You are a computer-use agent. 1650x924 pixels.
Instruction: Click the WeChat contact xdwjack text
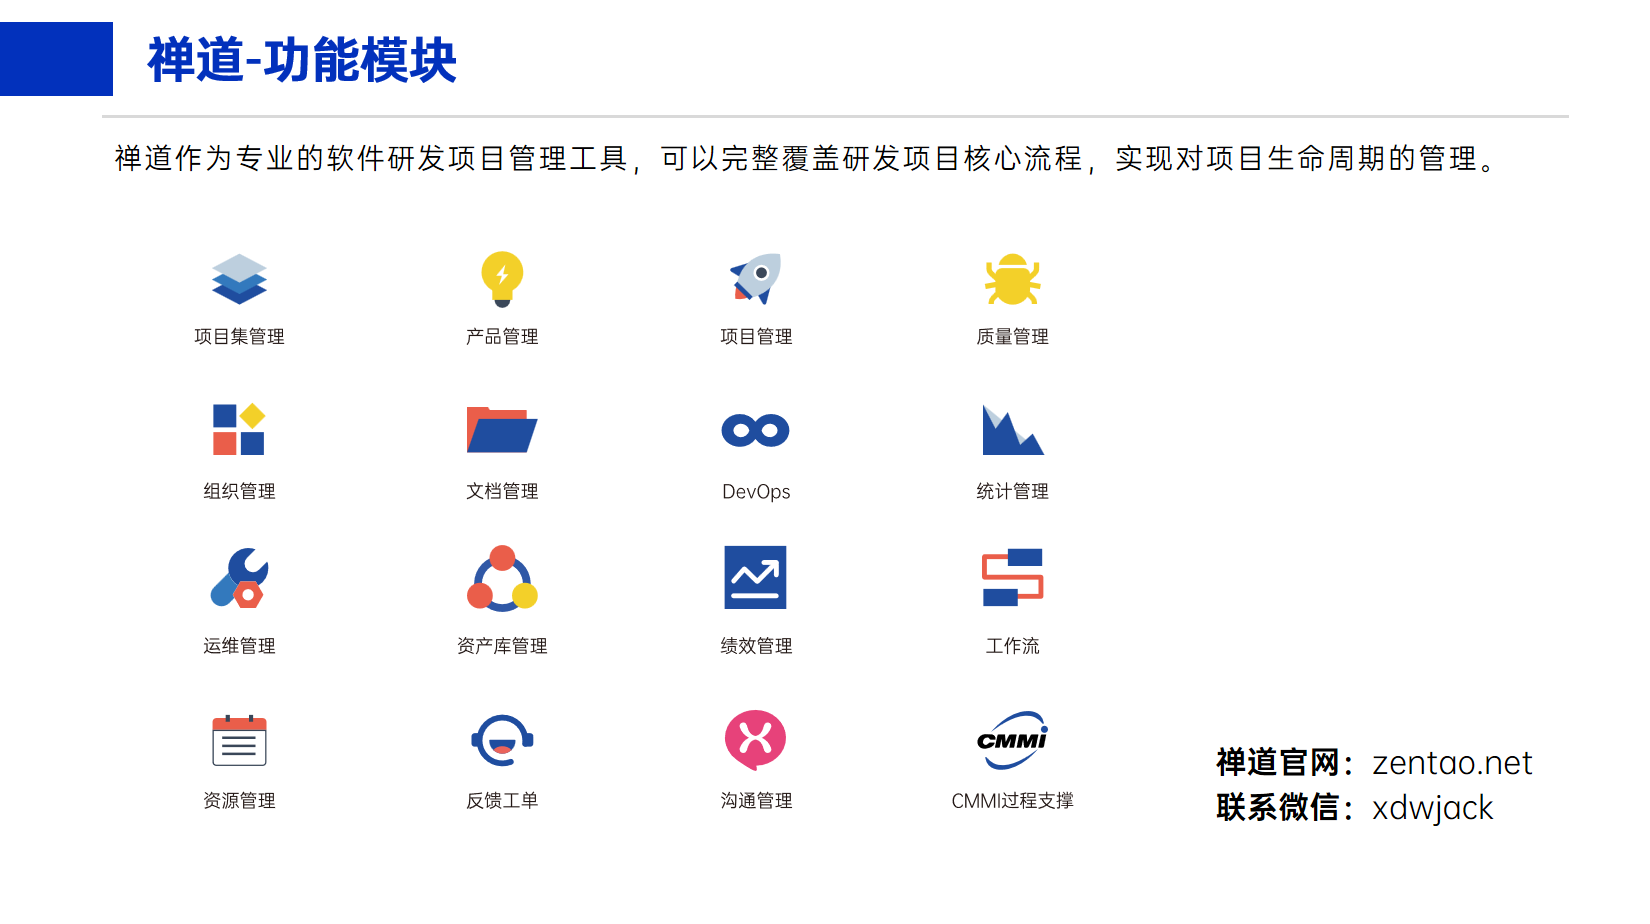coord(1432,809)
